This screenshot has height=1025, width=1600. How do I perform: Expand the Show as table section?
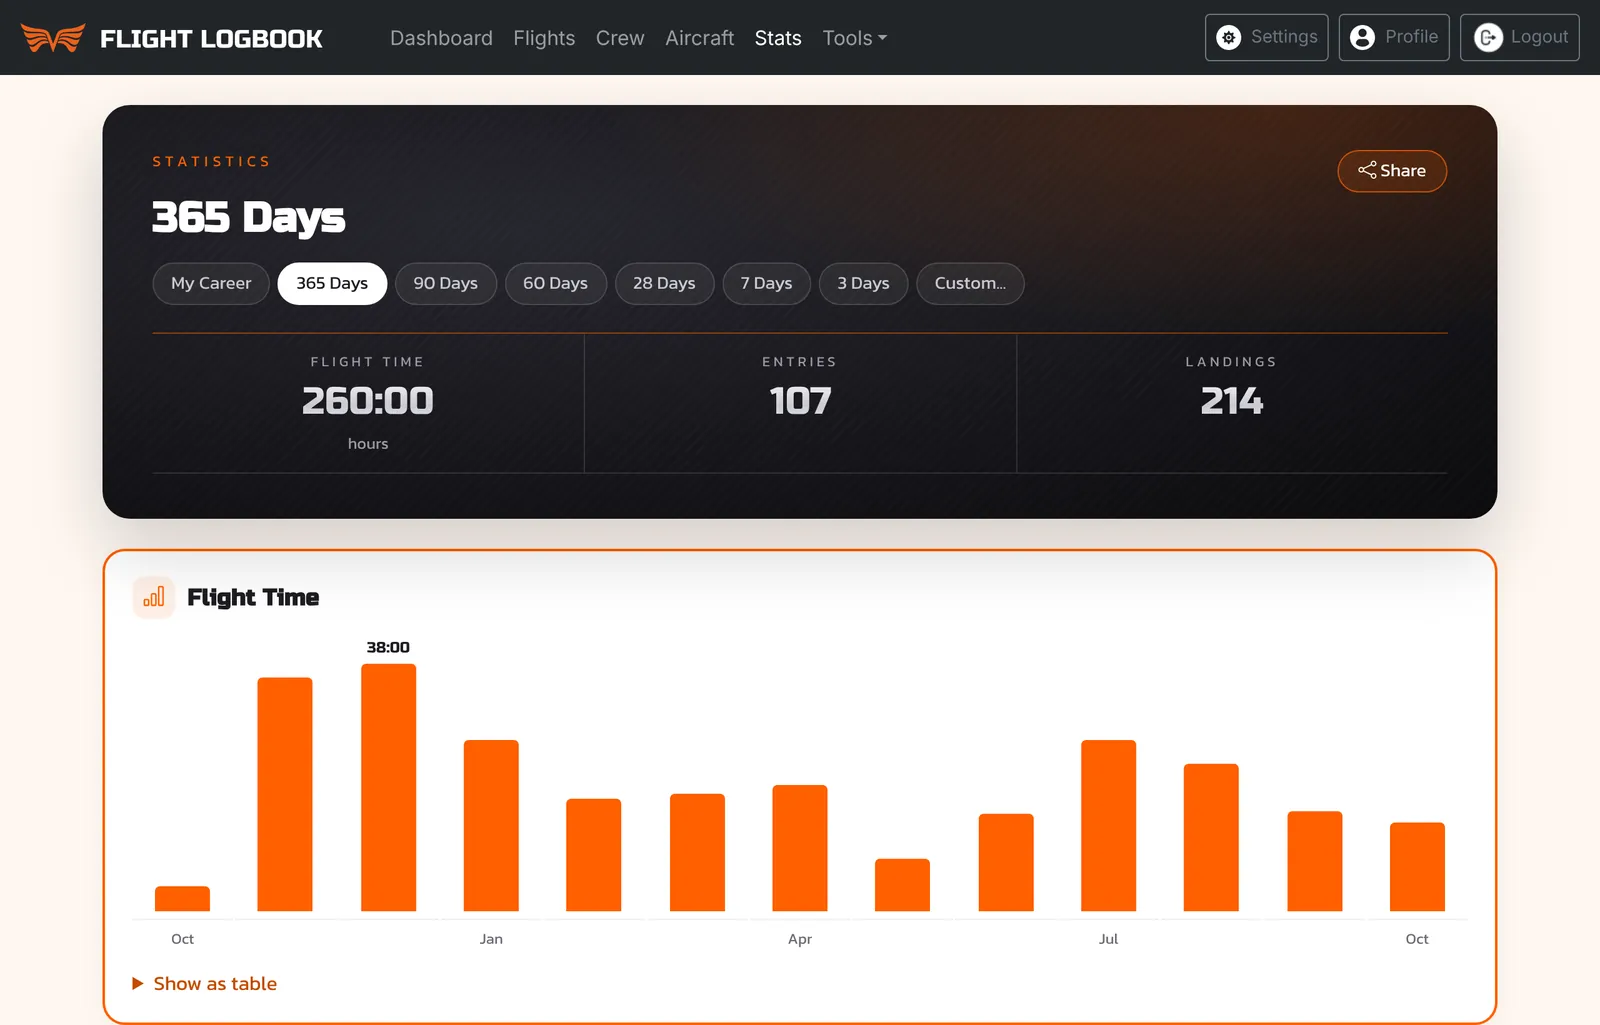pyautogui.click(x=205, y=983)
